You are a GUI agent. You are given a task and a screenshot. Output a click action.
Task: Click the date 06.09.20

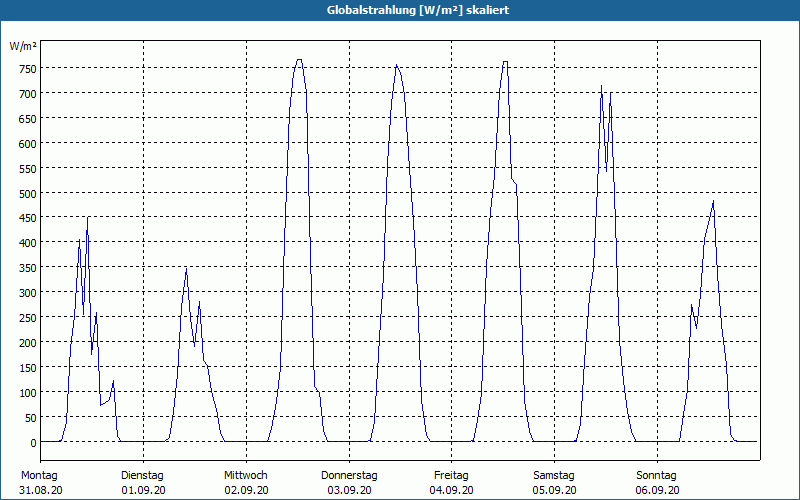(657, 490)
